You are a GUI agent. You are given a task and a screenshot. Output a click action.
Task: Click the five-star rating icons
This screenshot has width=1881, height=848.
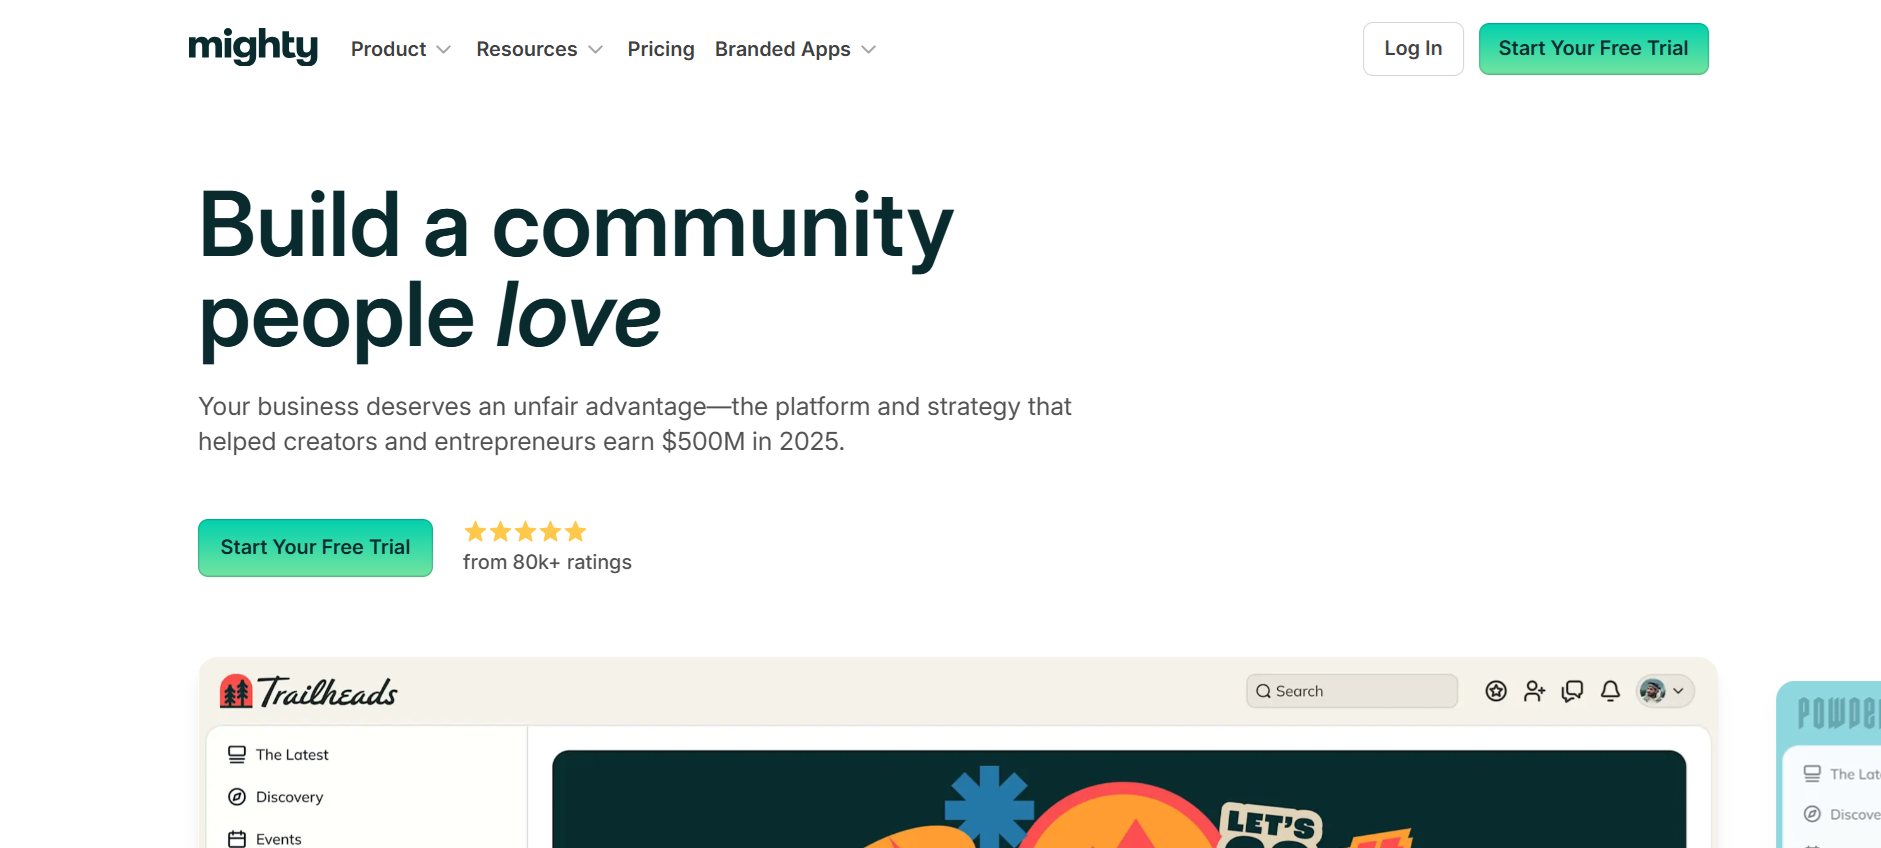tap(525, 532)
